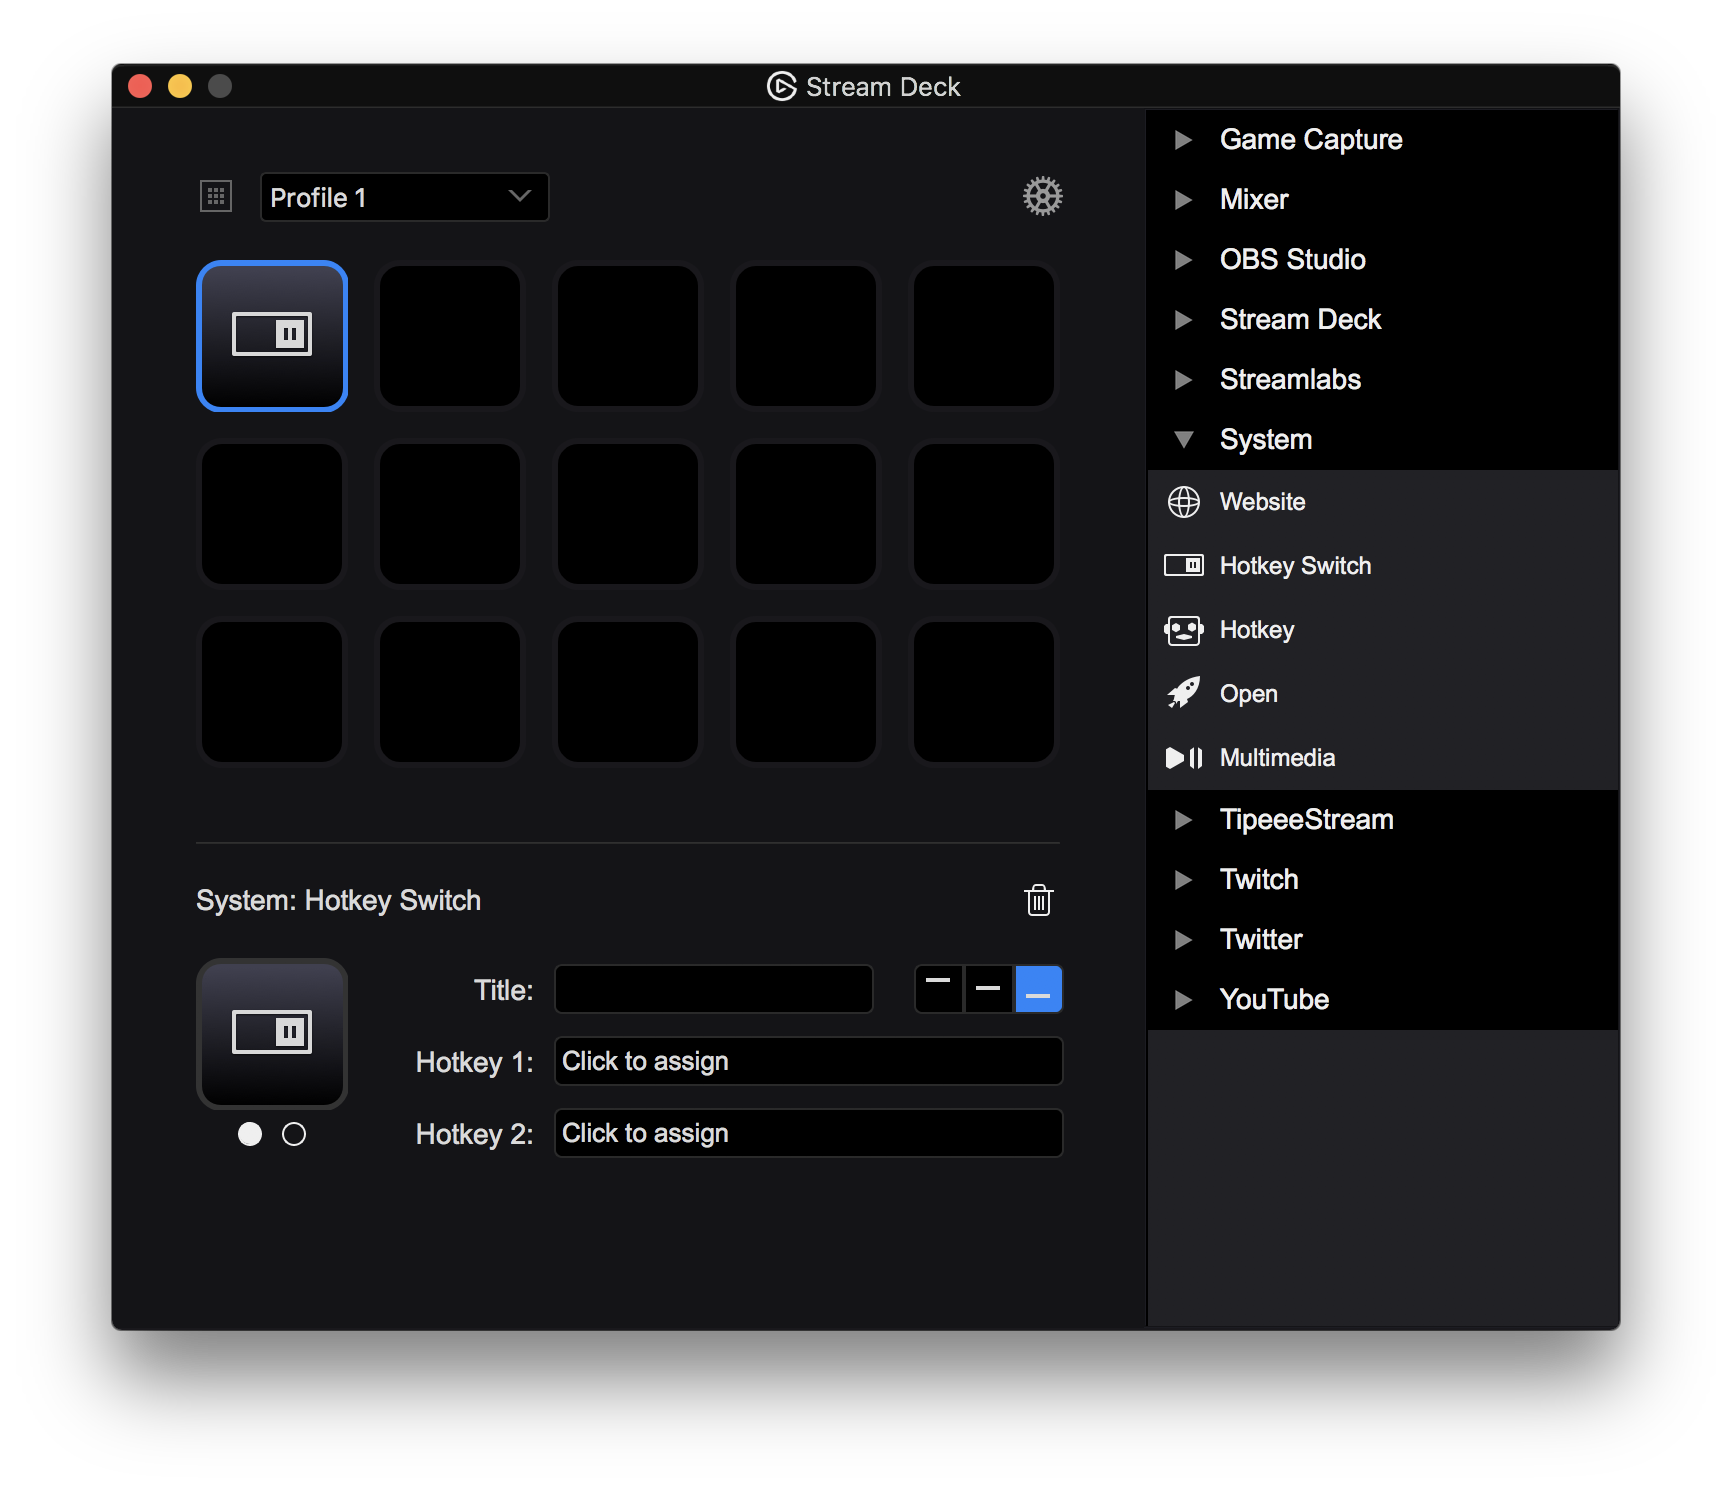
Task: Select the Hotkey action label
Action: click(1257, 630)
